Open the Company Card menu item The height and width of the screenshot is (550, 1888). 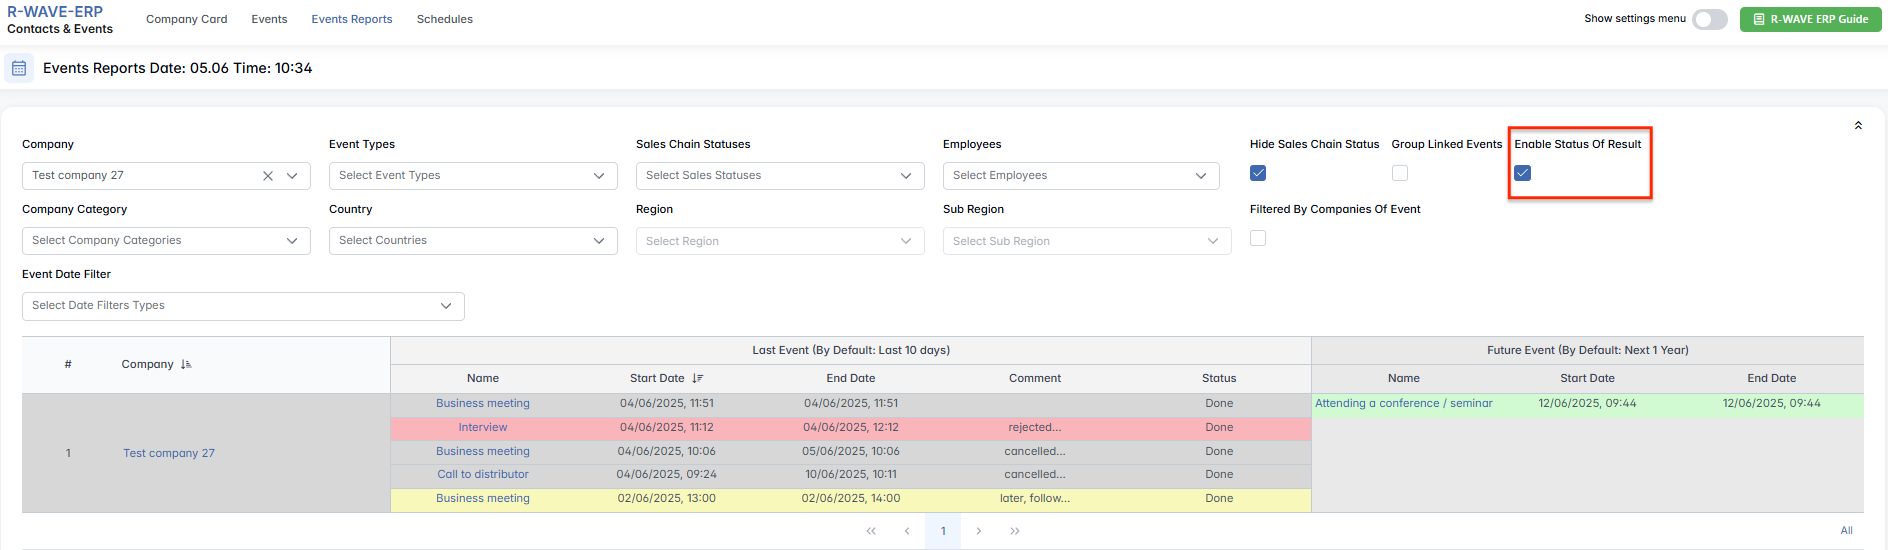(x=186, y=19)
